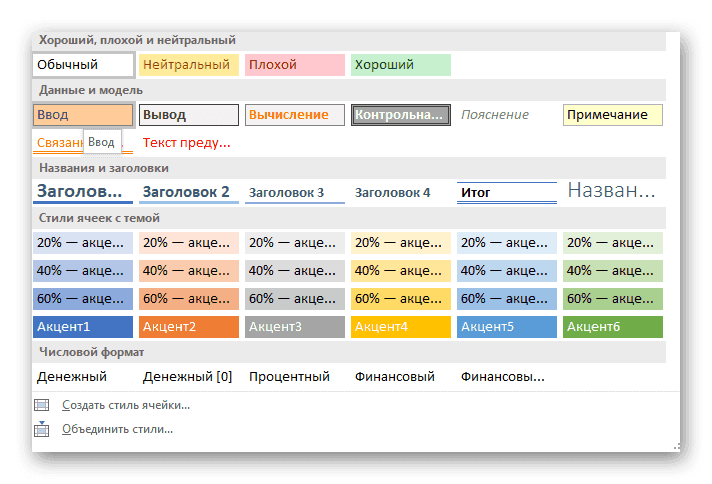The width and height of the screenshot is (712, 484).
Task: Apply the Заголовок 3 style
Action: tap(295, 192)
